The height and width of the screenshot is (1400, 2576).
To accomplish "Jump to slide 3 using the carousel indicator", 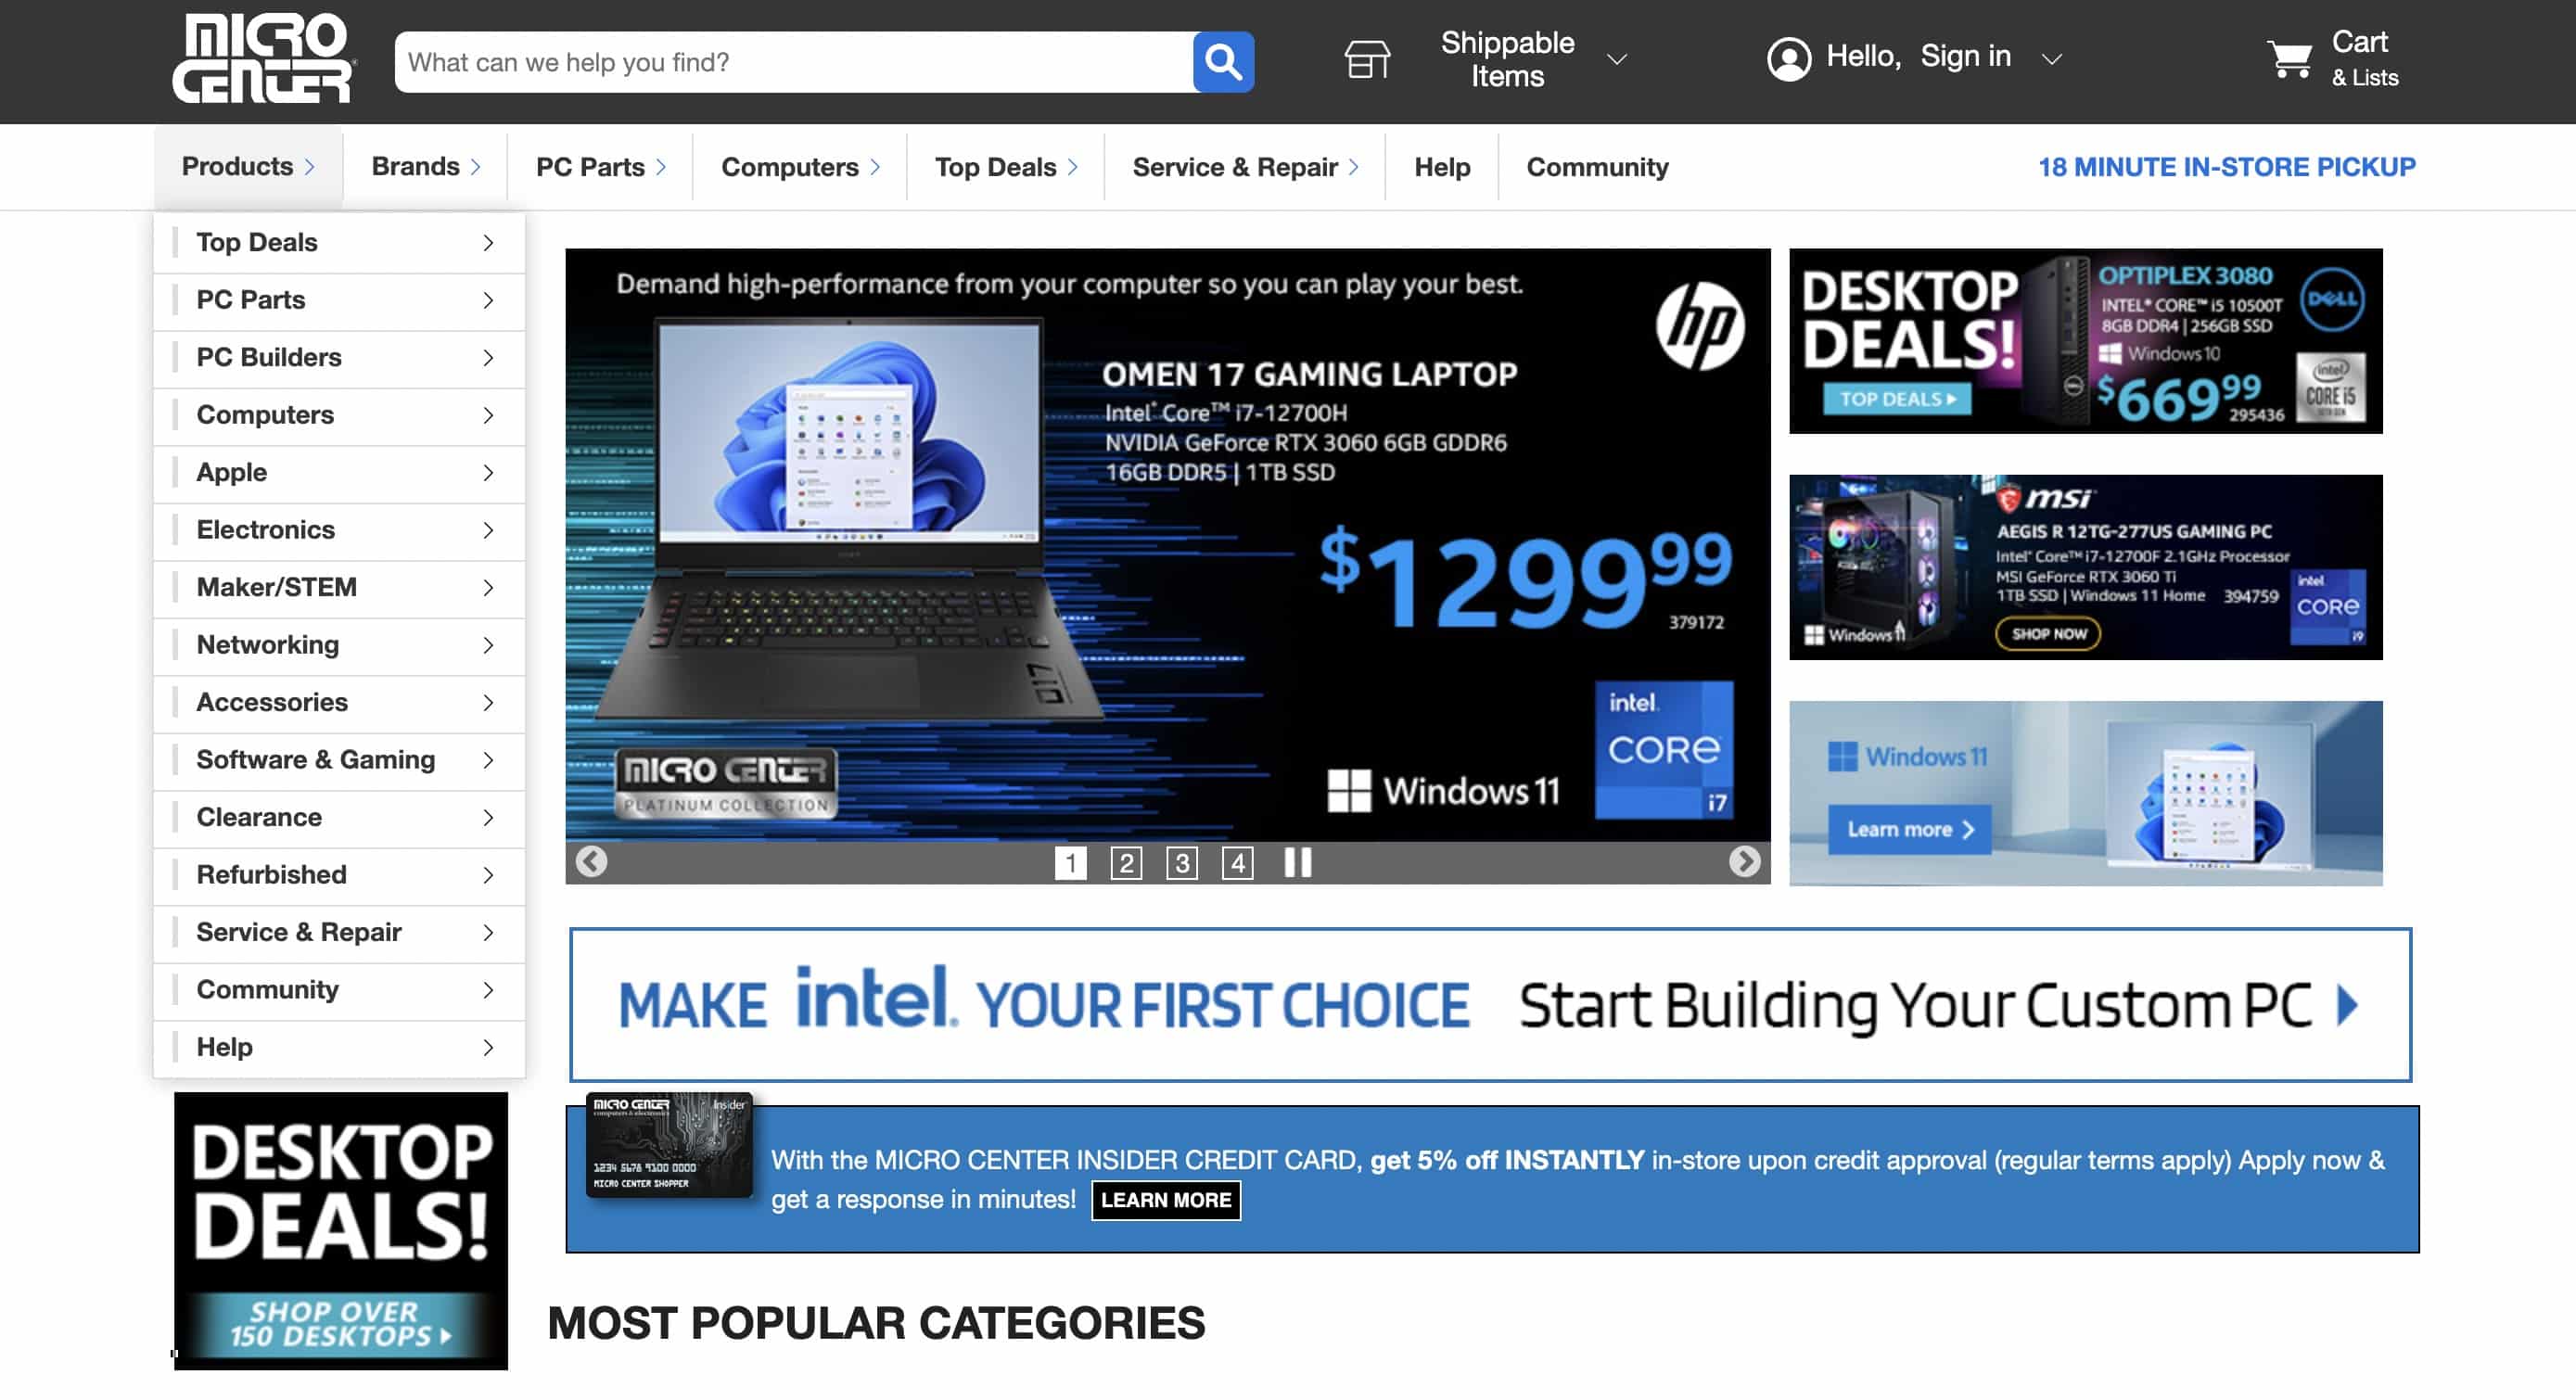I will (x=1183, y=863).
